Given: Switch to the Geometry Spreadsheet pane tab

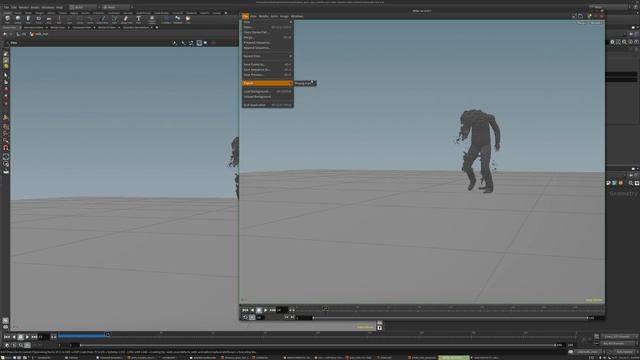Looking at the screenshot, I should (137, 28).
